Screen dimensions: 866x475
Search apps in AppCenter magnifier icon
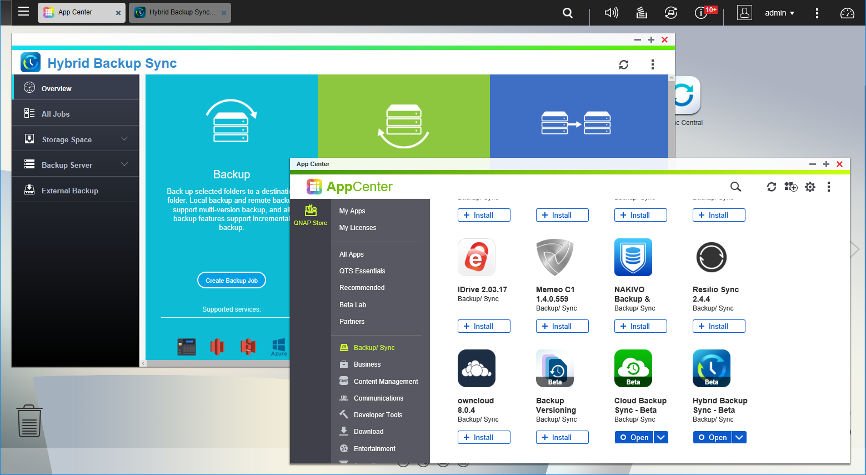pos(736,187)
